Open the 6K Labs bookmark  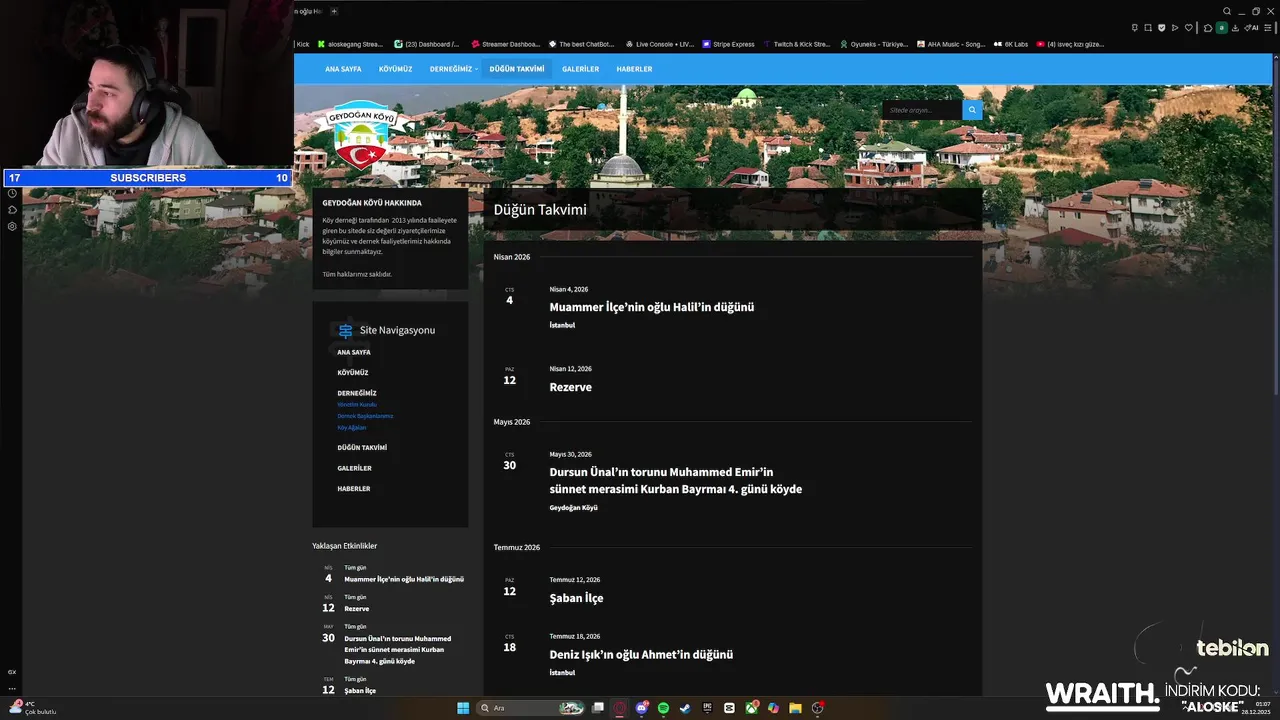(1011, 44)
